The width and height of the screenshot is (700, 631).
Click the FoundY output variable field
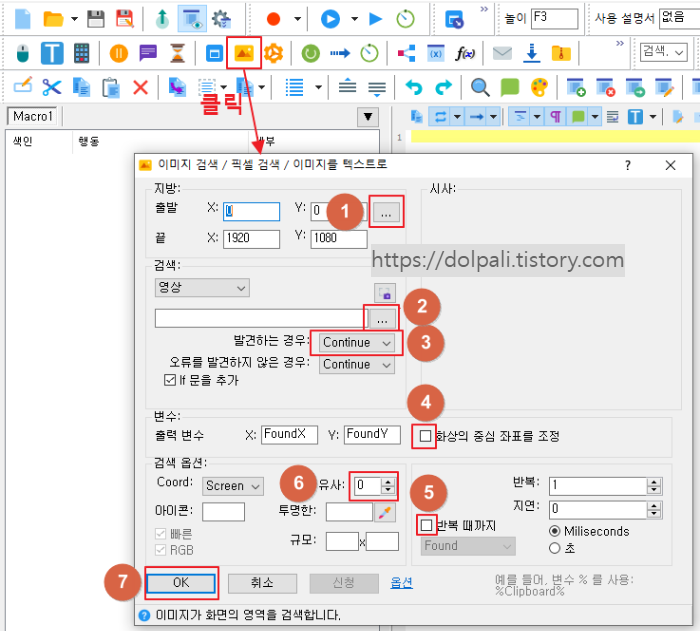[372, 434]
